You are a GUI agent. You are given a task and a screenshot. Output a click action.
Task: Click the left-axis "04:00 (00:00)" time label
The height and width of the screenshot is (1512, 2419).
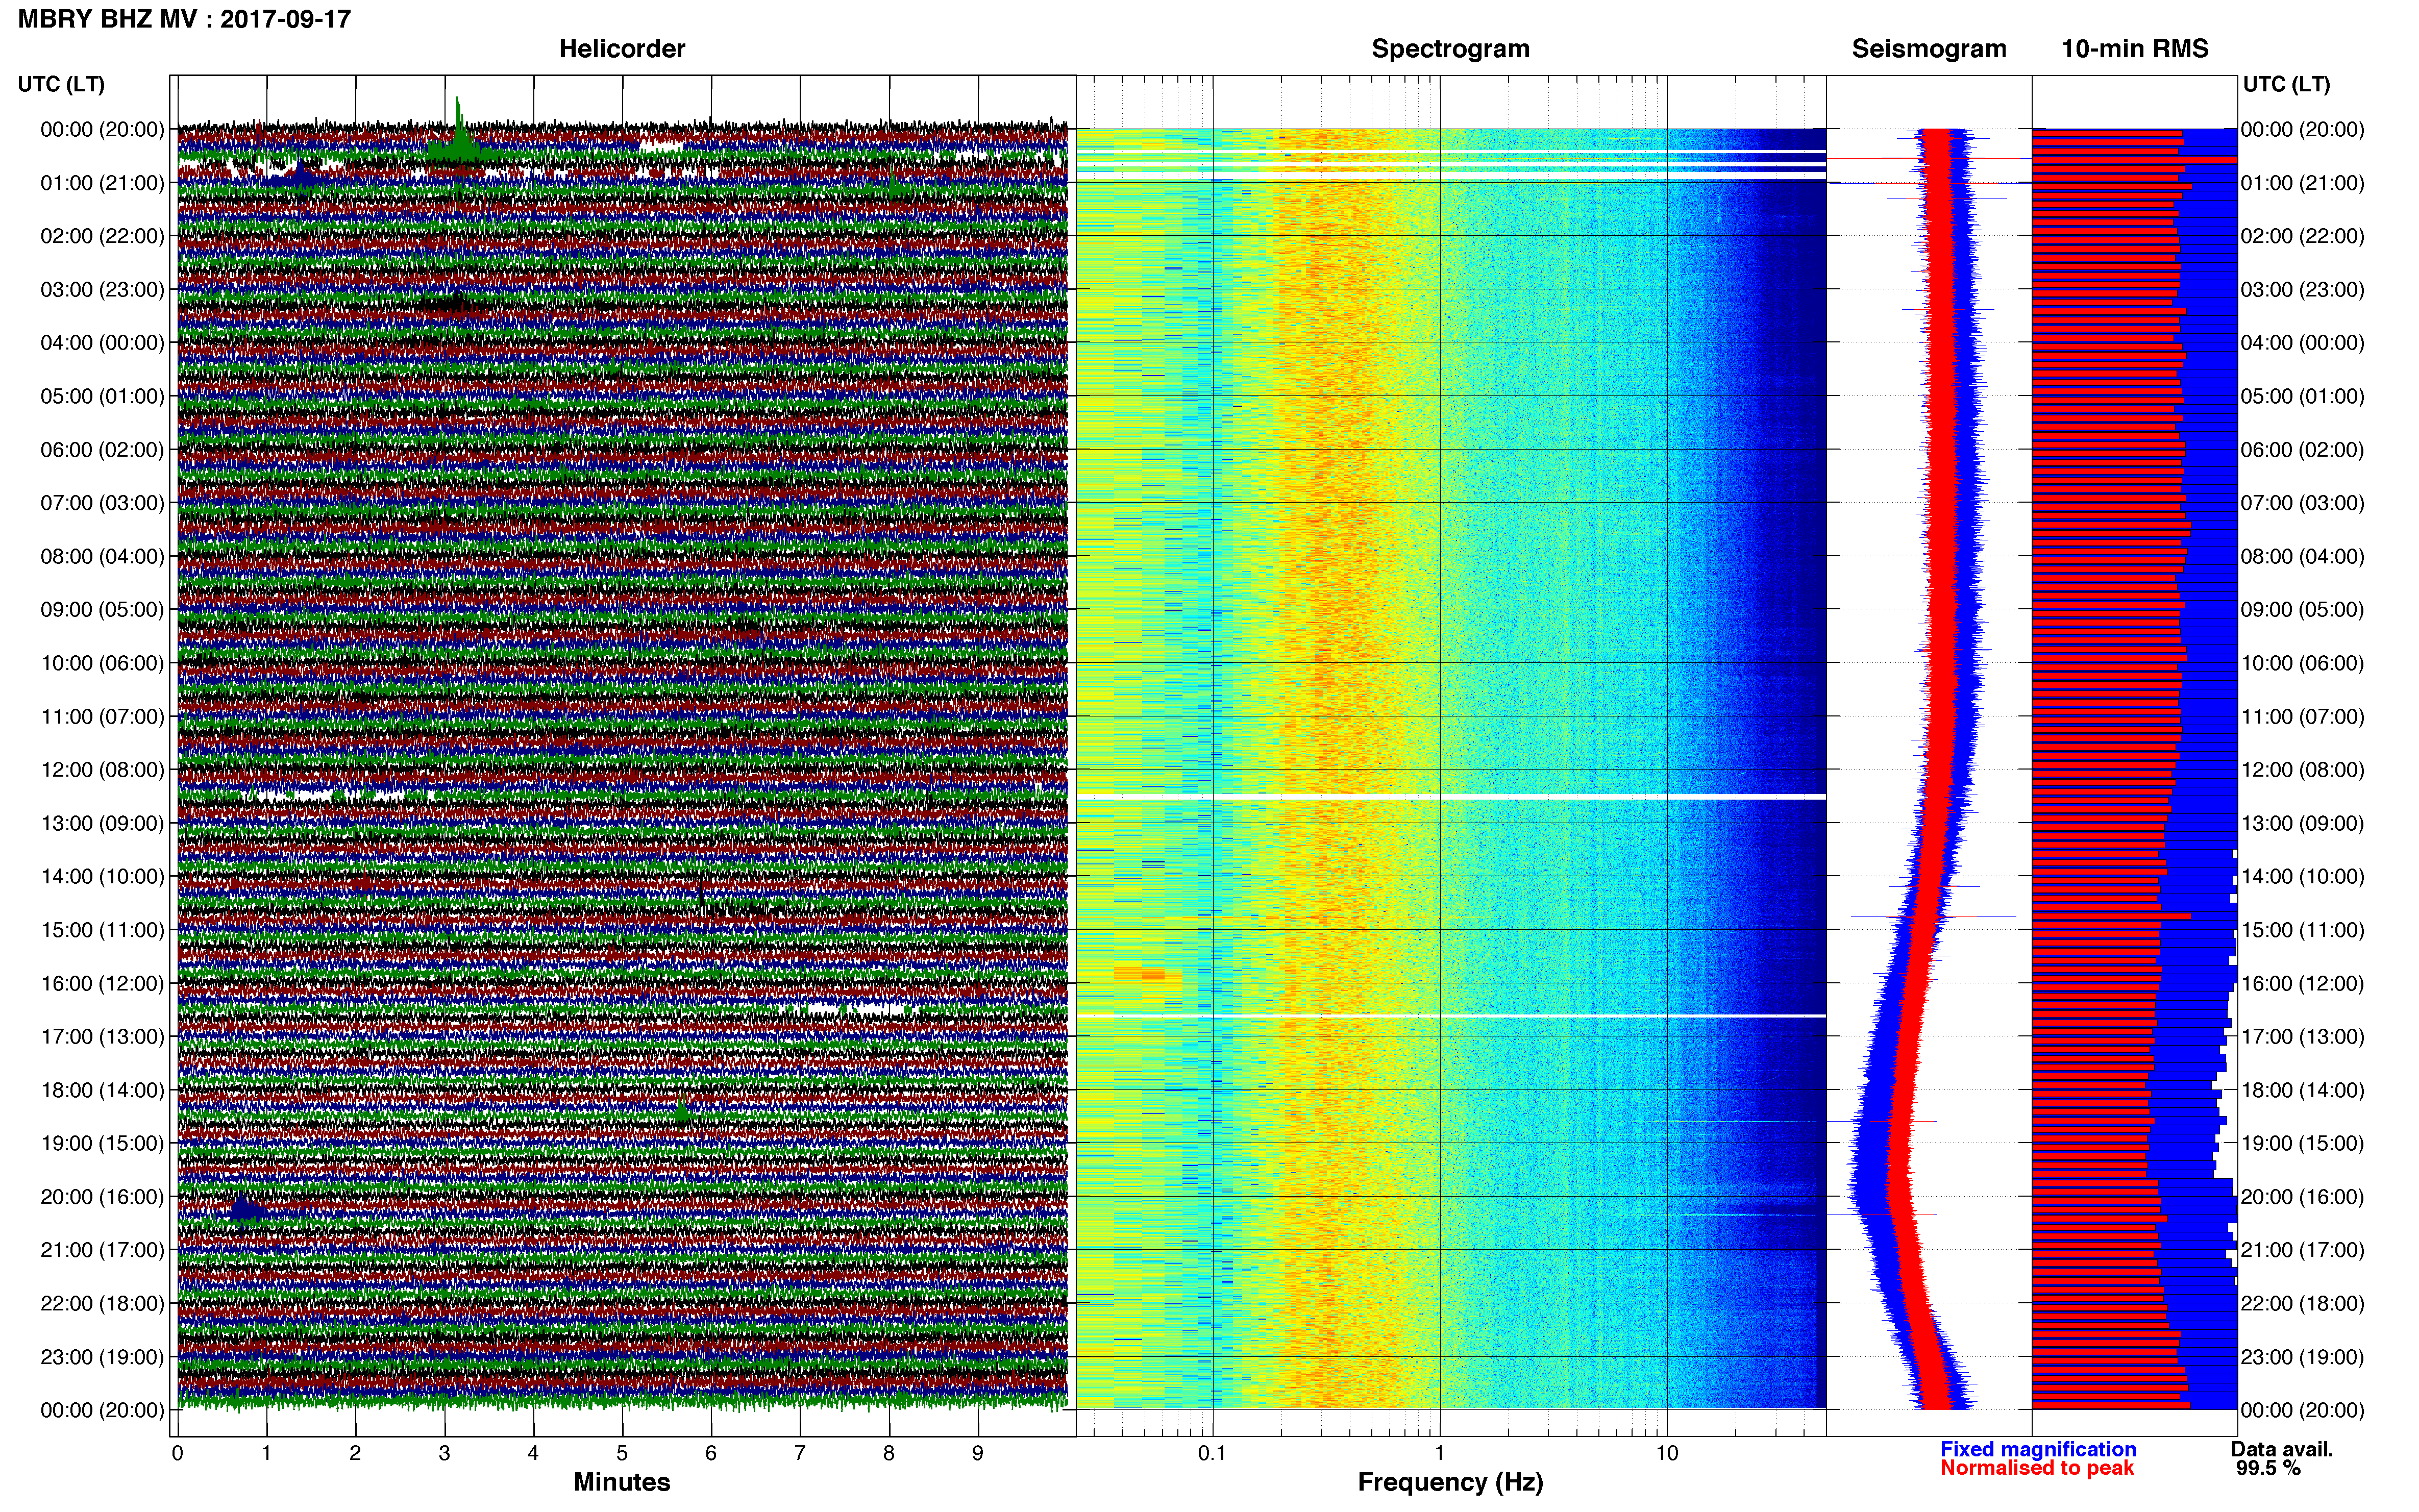tap(102, 343)
